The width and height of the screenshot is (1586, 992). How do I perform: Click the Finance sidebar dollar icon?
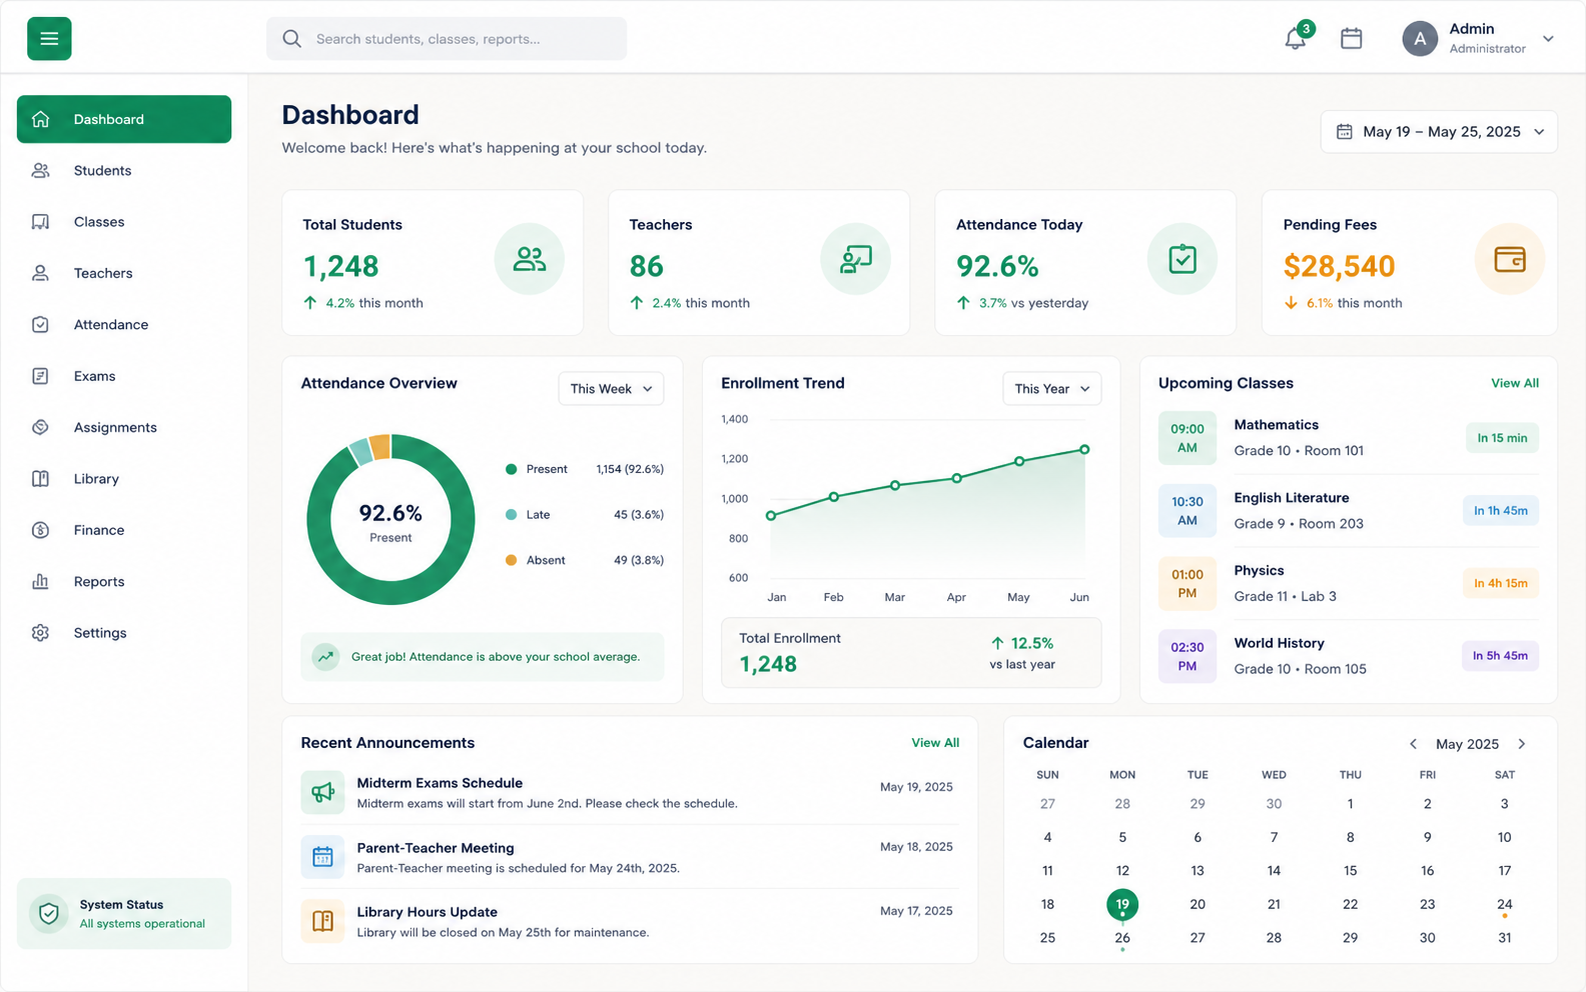click(x=40, y=530)
